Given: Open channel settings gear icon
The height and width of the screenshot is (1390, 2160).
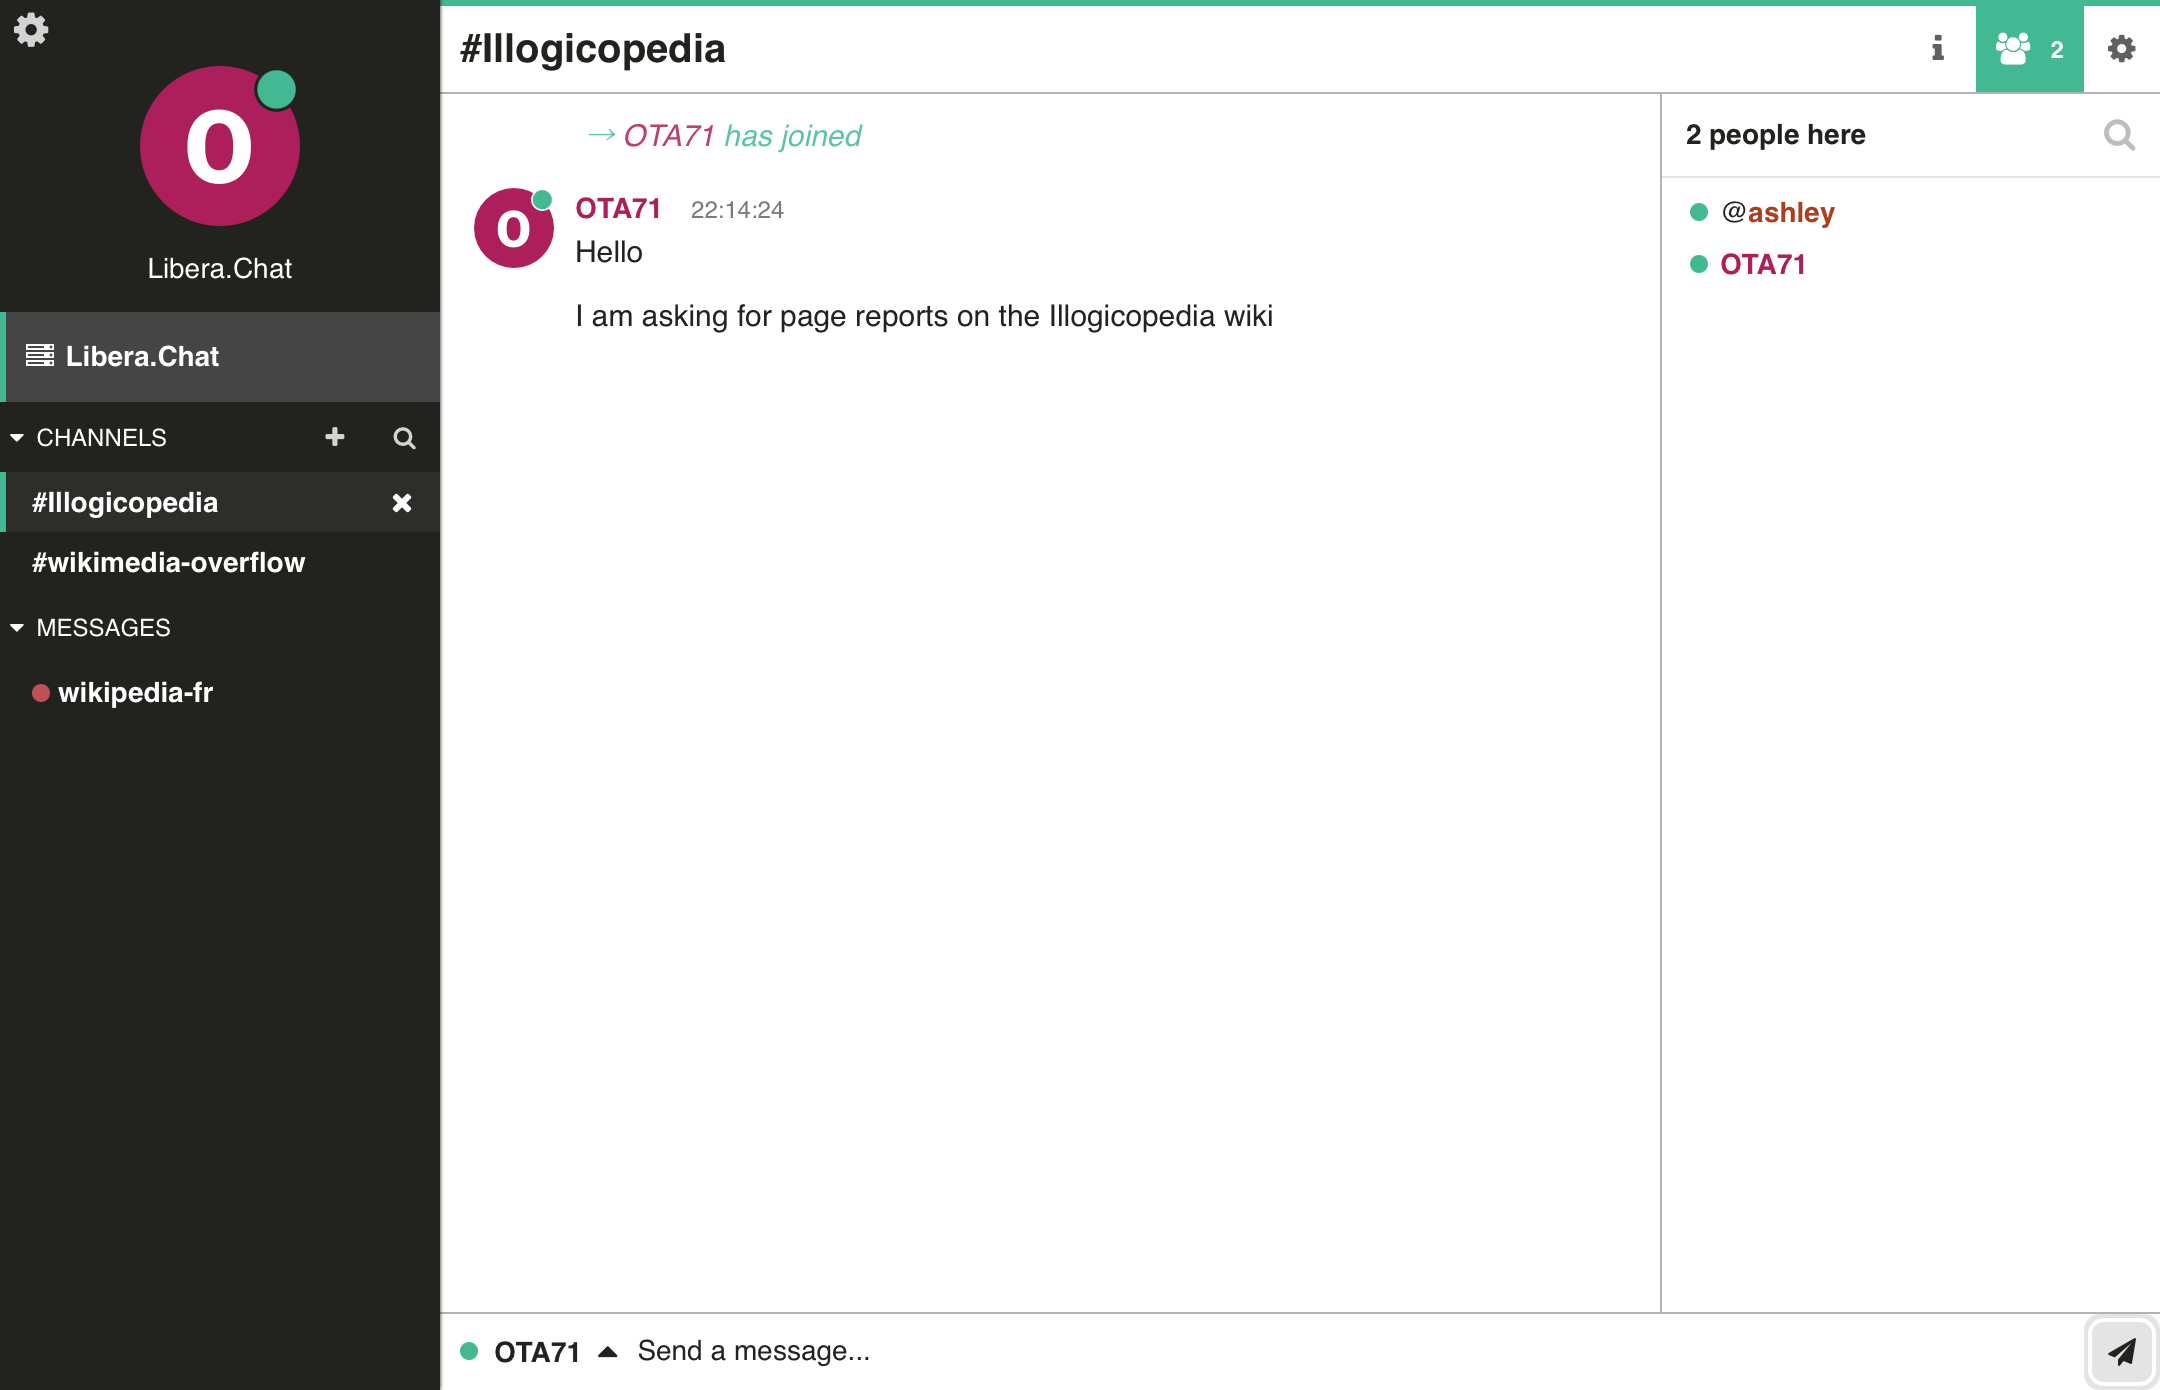Looking at the screenshot, I should pyautogui.click(x=2121, y=49).
